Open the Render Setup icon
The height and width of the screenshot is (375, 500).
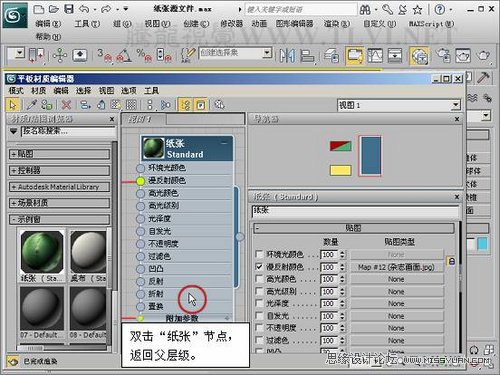444,55
